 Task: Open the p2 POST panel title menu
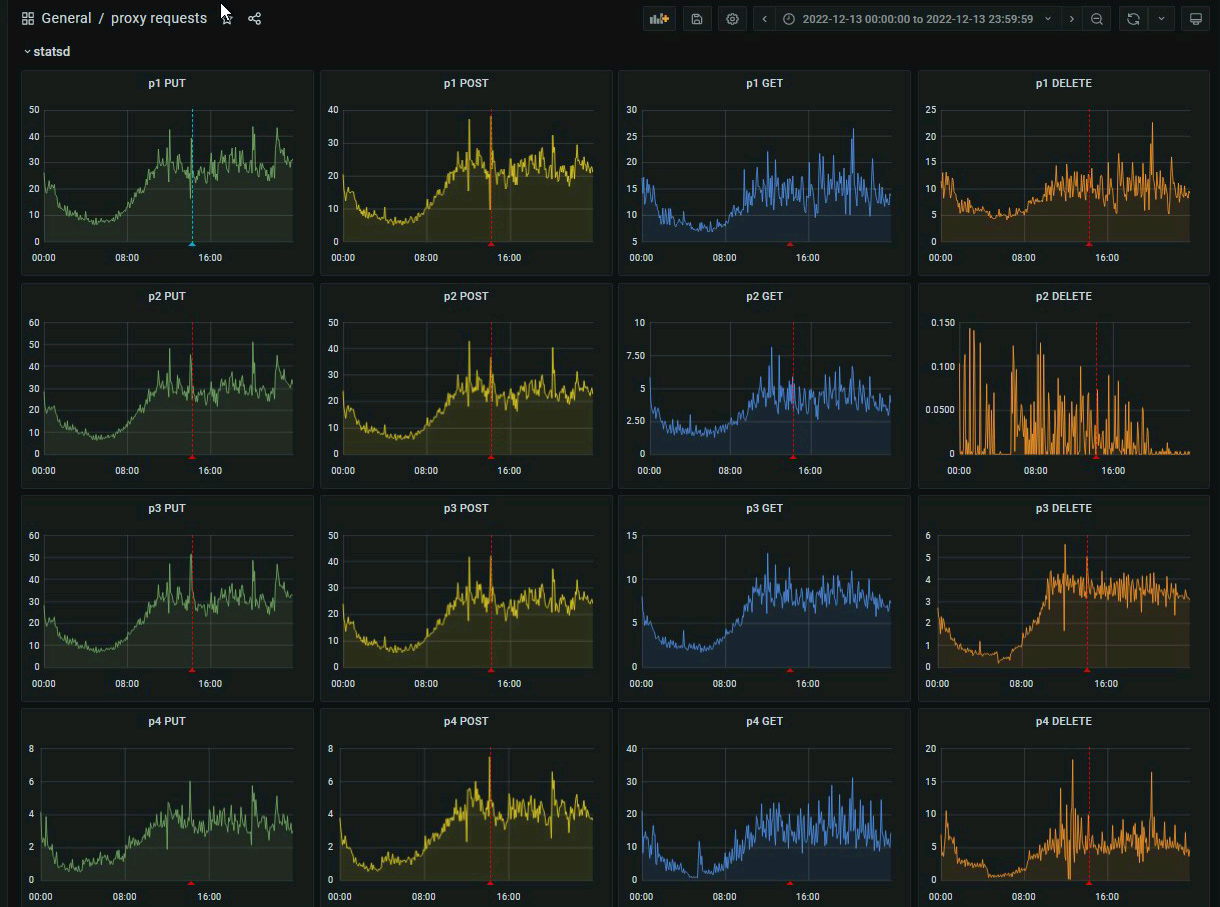(466, 296)
